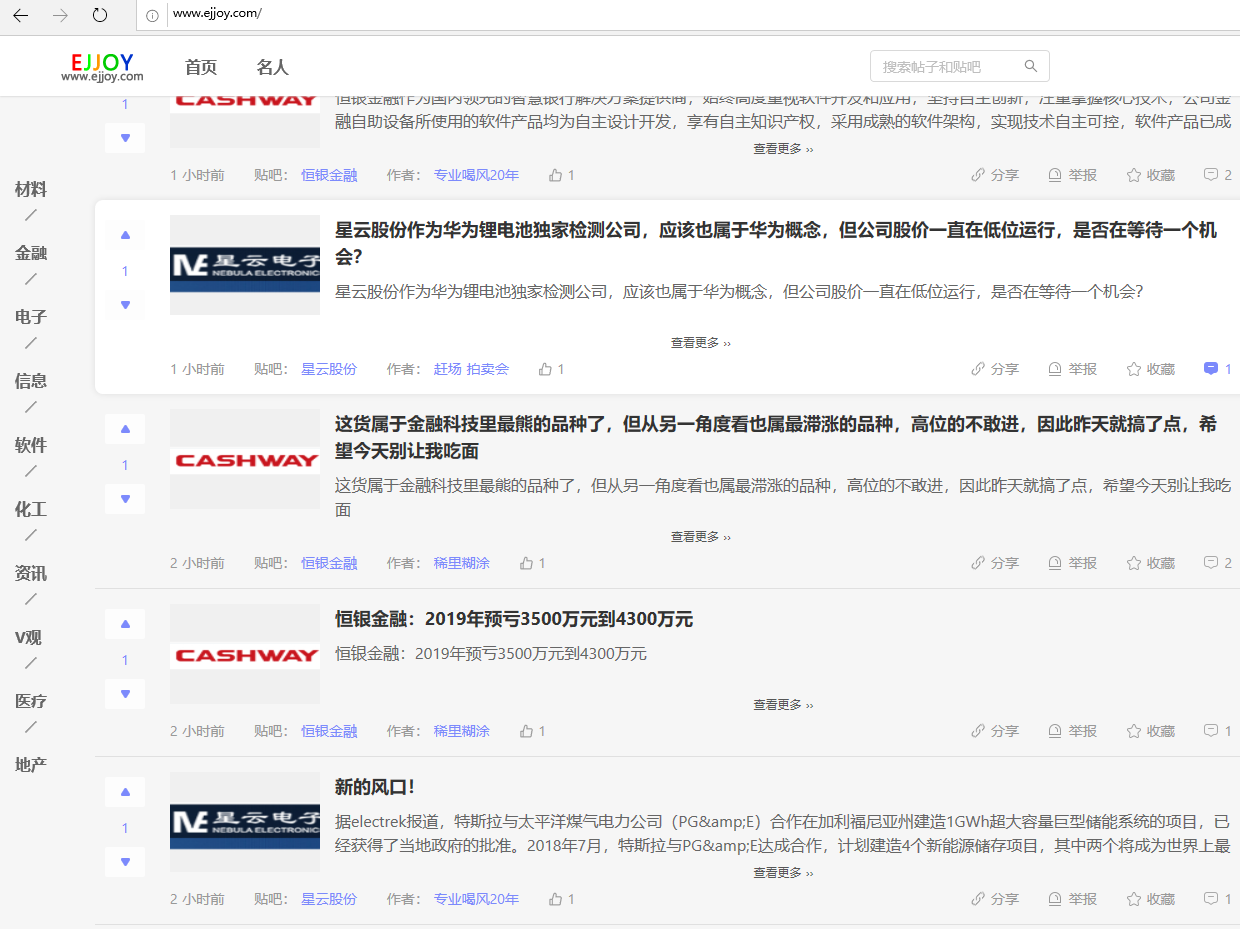Image resolution: width=1240 pixels, height=929 pixels.
Task: Favorite the 这货属于金融科技 post with 收藏
Action: [x=1150, y=563]
